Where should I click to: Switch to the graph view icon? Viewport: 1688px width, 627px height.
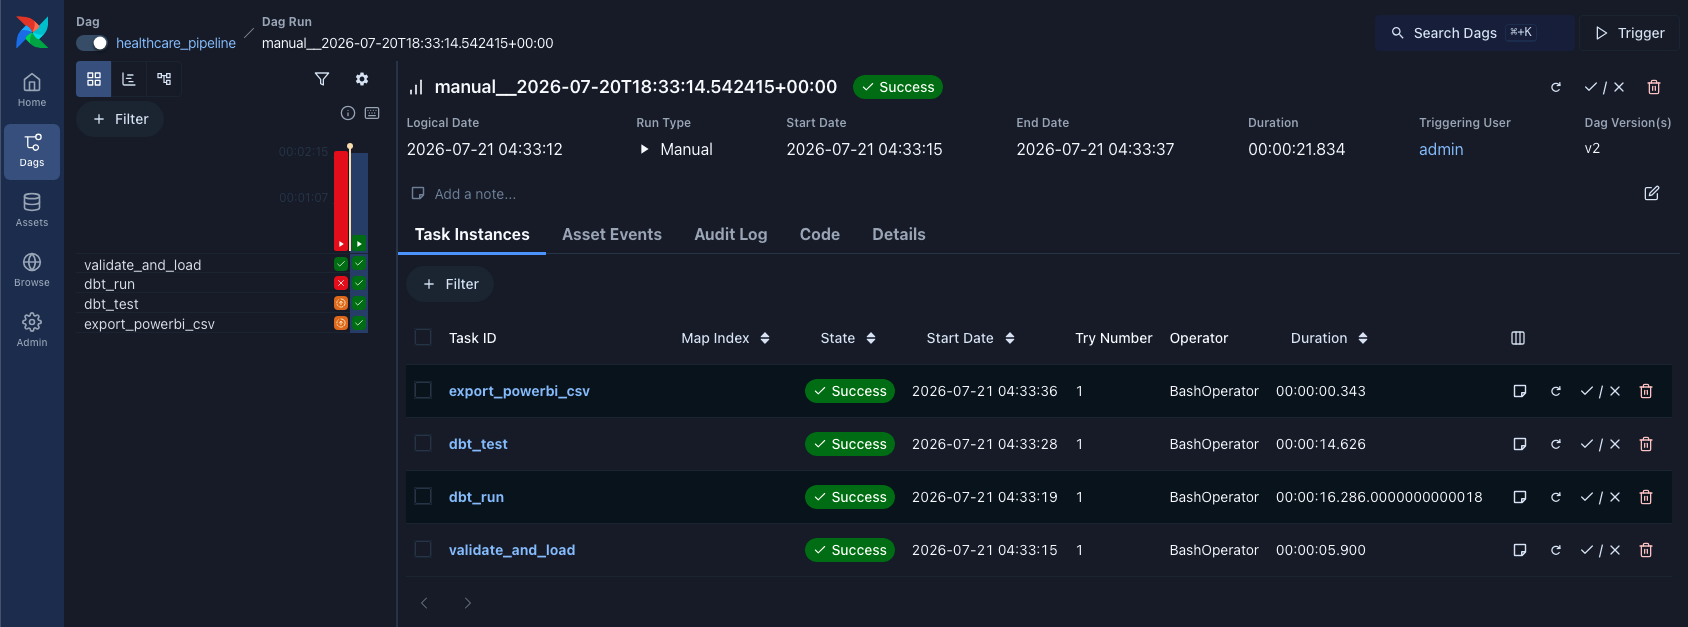164,79
